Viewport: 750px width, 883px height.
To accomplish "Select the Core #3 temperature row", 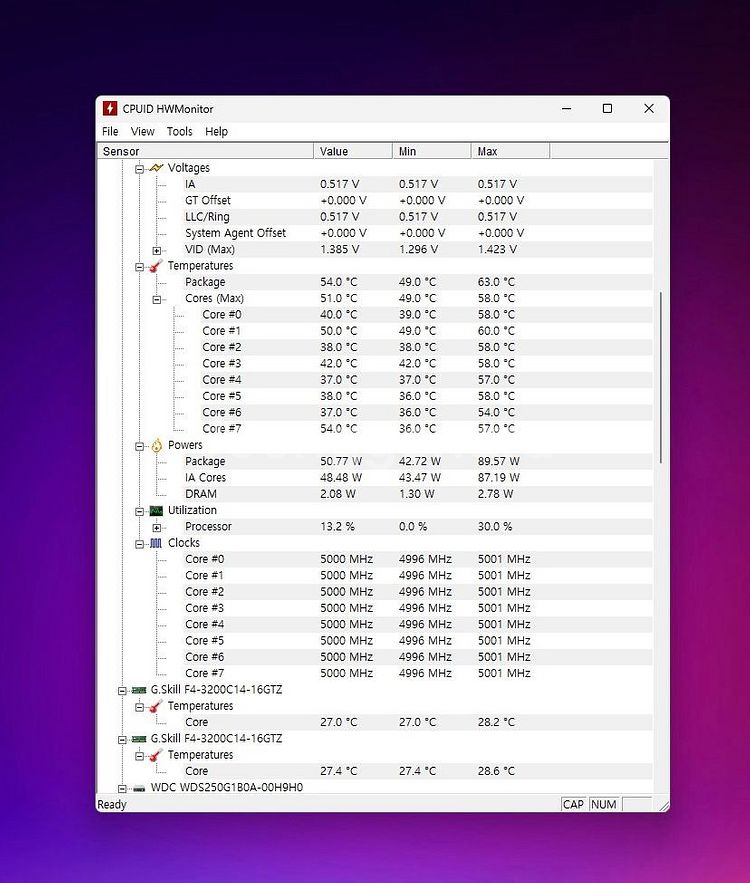I will pos(426,364).
